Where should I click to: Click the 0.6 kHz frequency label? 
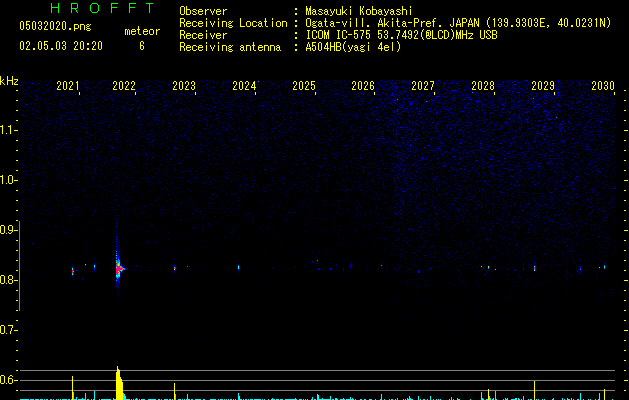[x=8, y=380]
